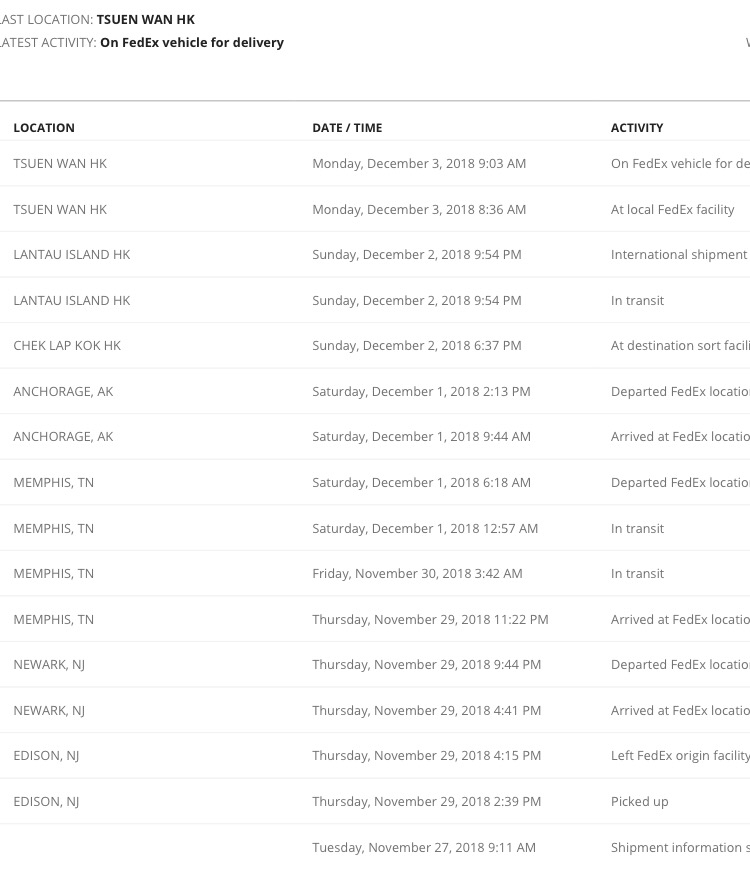This screenshot has width=750, height=879.
Task: Click 'Left FedEx origin facility' activity
Action: click(x=680, y=756)
